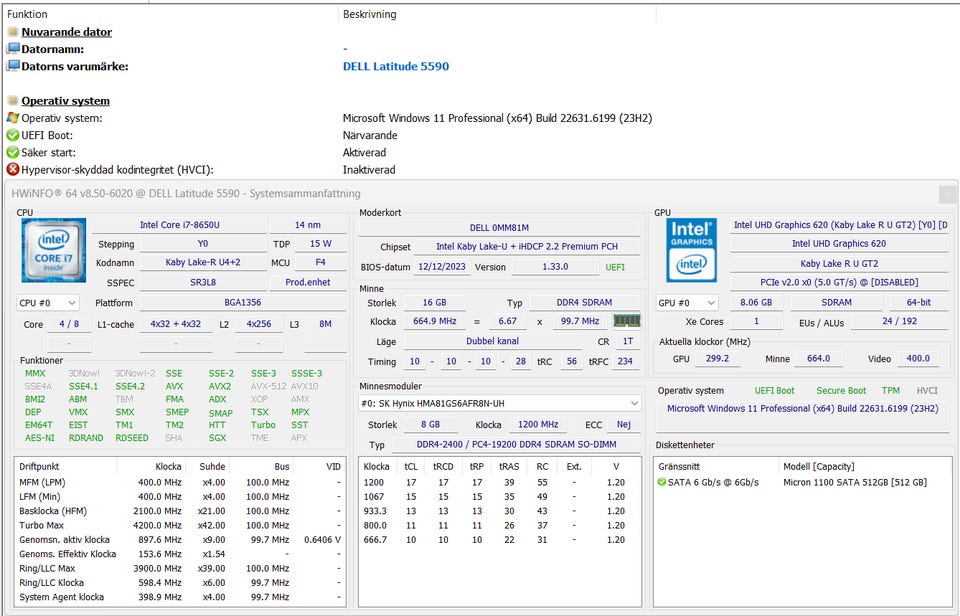Click the 664.9 MHz memory clock value
The image size is (960, 616).
434,321
